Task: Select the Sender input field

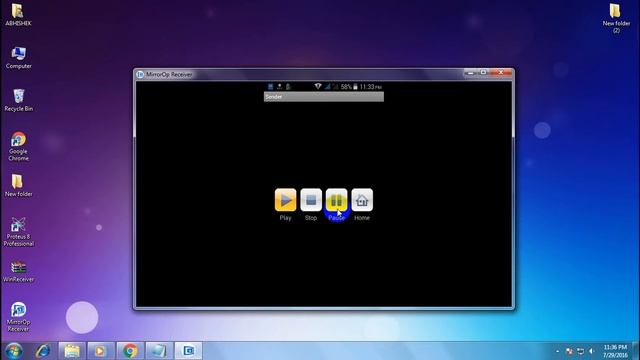Action: (324, 97)
